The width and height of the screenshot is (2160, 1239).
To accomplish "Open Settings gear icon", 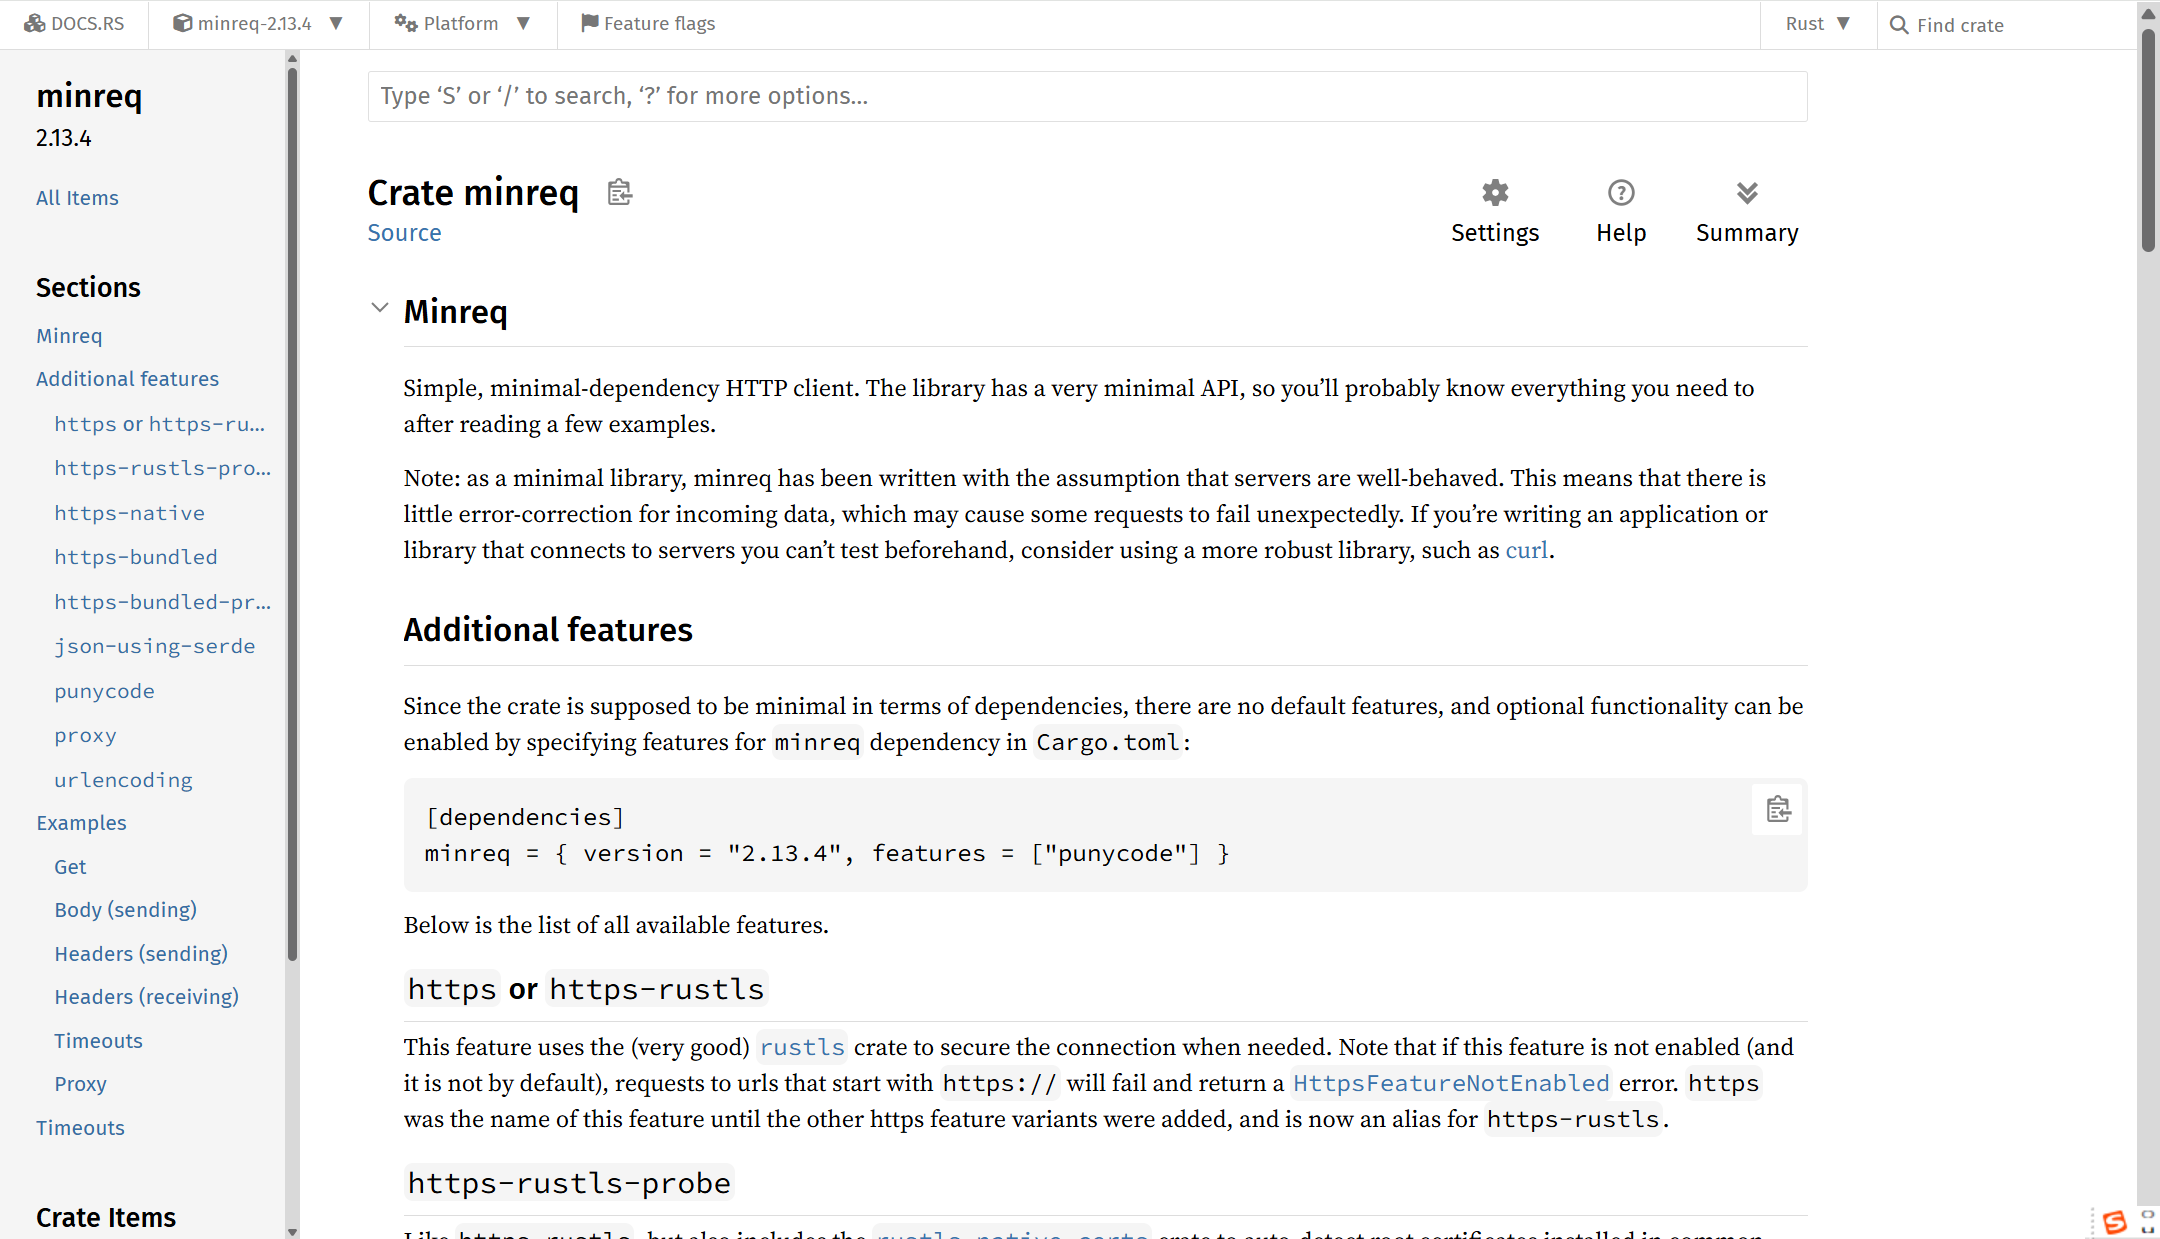I will 1495,192.
